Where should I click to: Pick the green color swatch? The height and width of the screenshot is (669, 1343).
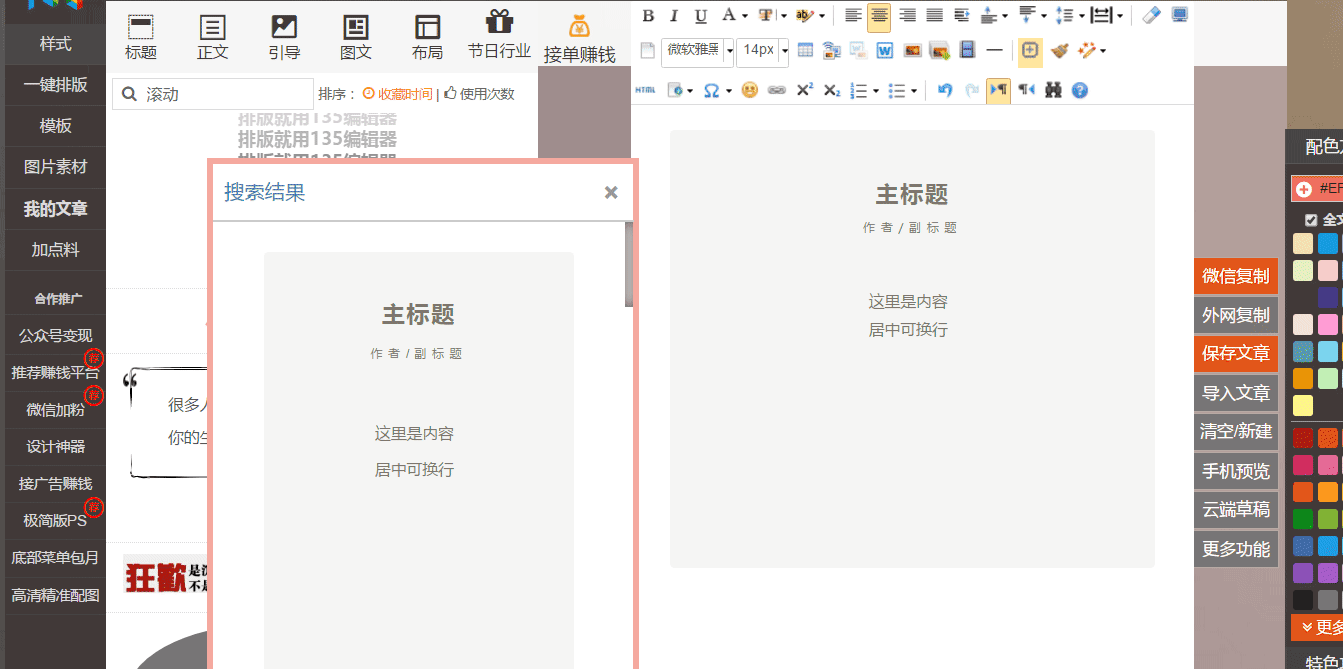tap(1302, 519)
